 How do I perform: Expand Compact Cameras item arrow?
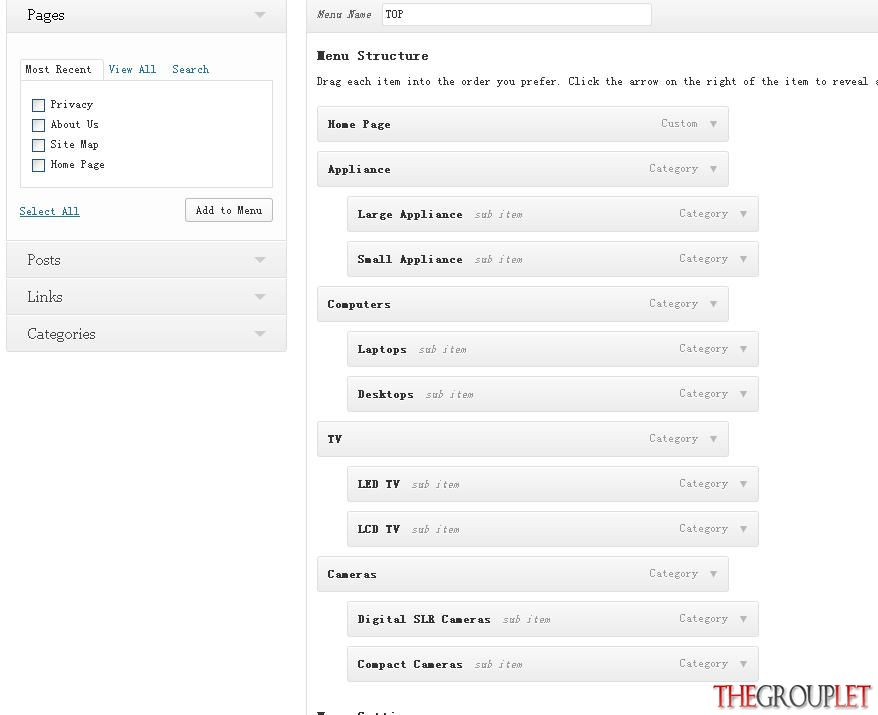pyautogui.click(x=744, y=663)
